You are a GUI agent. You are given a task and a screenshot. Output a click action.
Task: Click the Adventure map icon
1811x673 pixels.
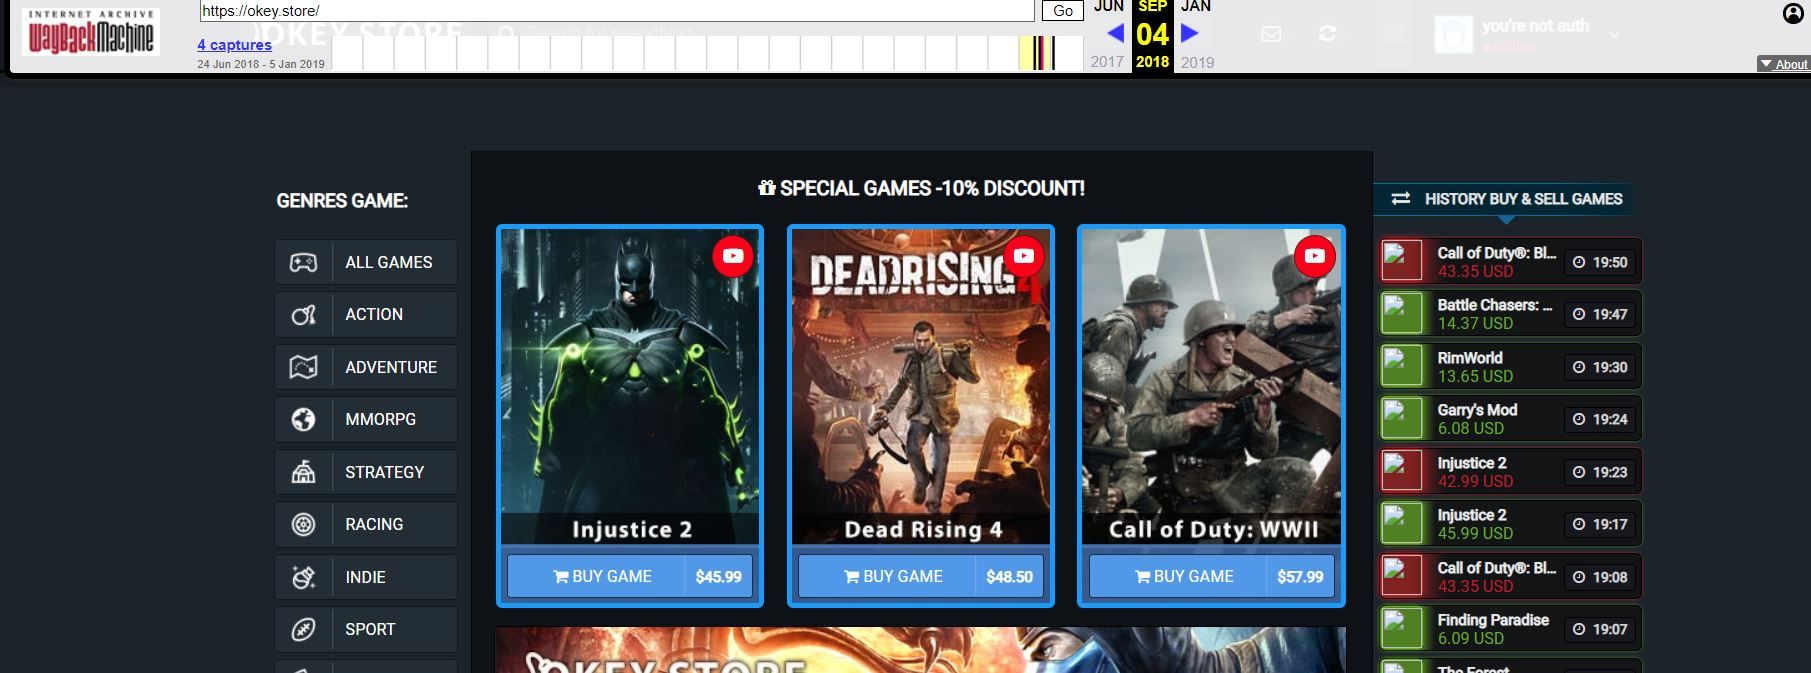[x=303, y=367]
